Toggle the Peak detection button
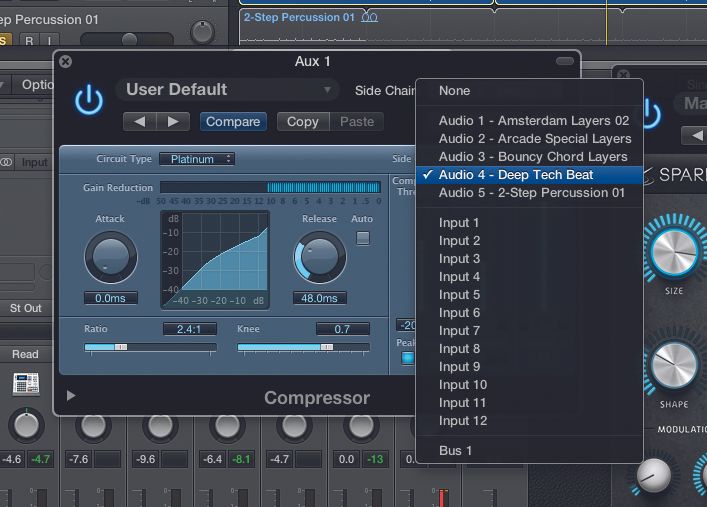707x507 pixels. click(x=408, y=358)
